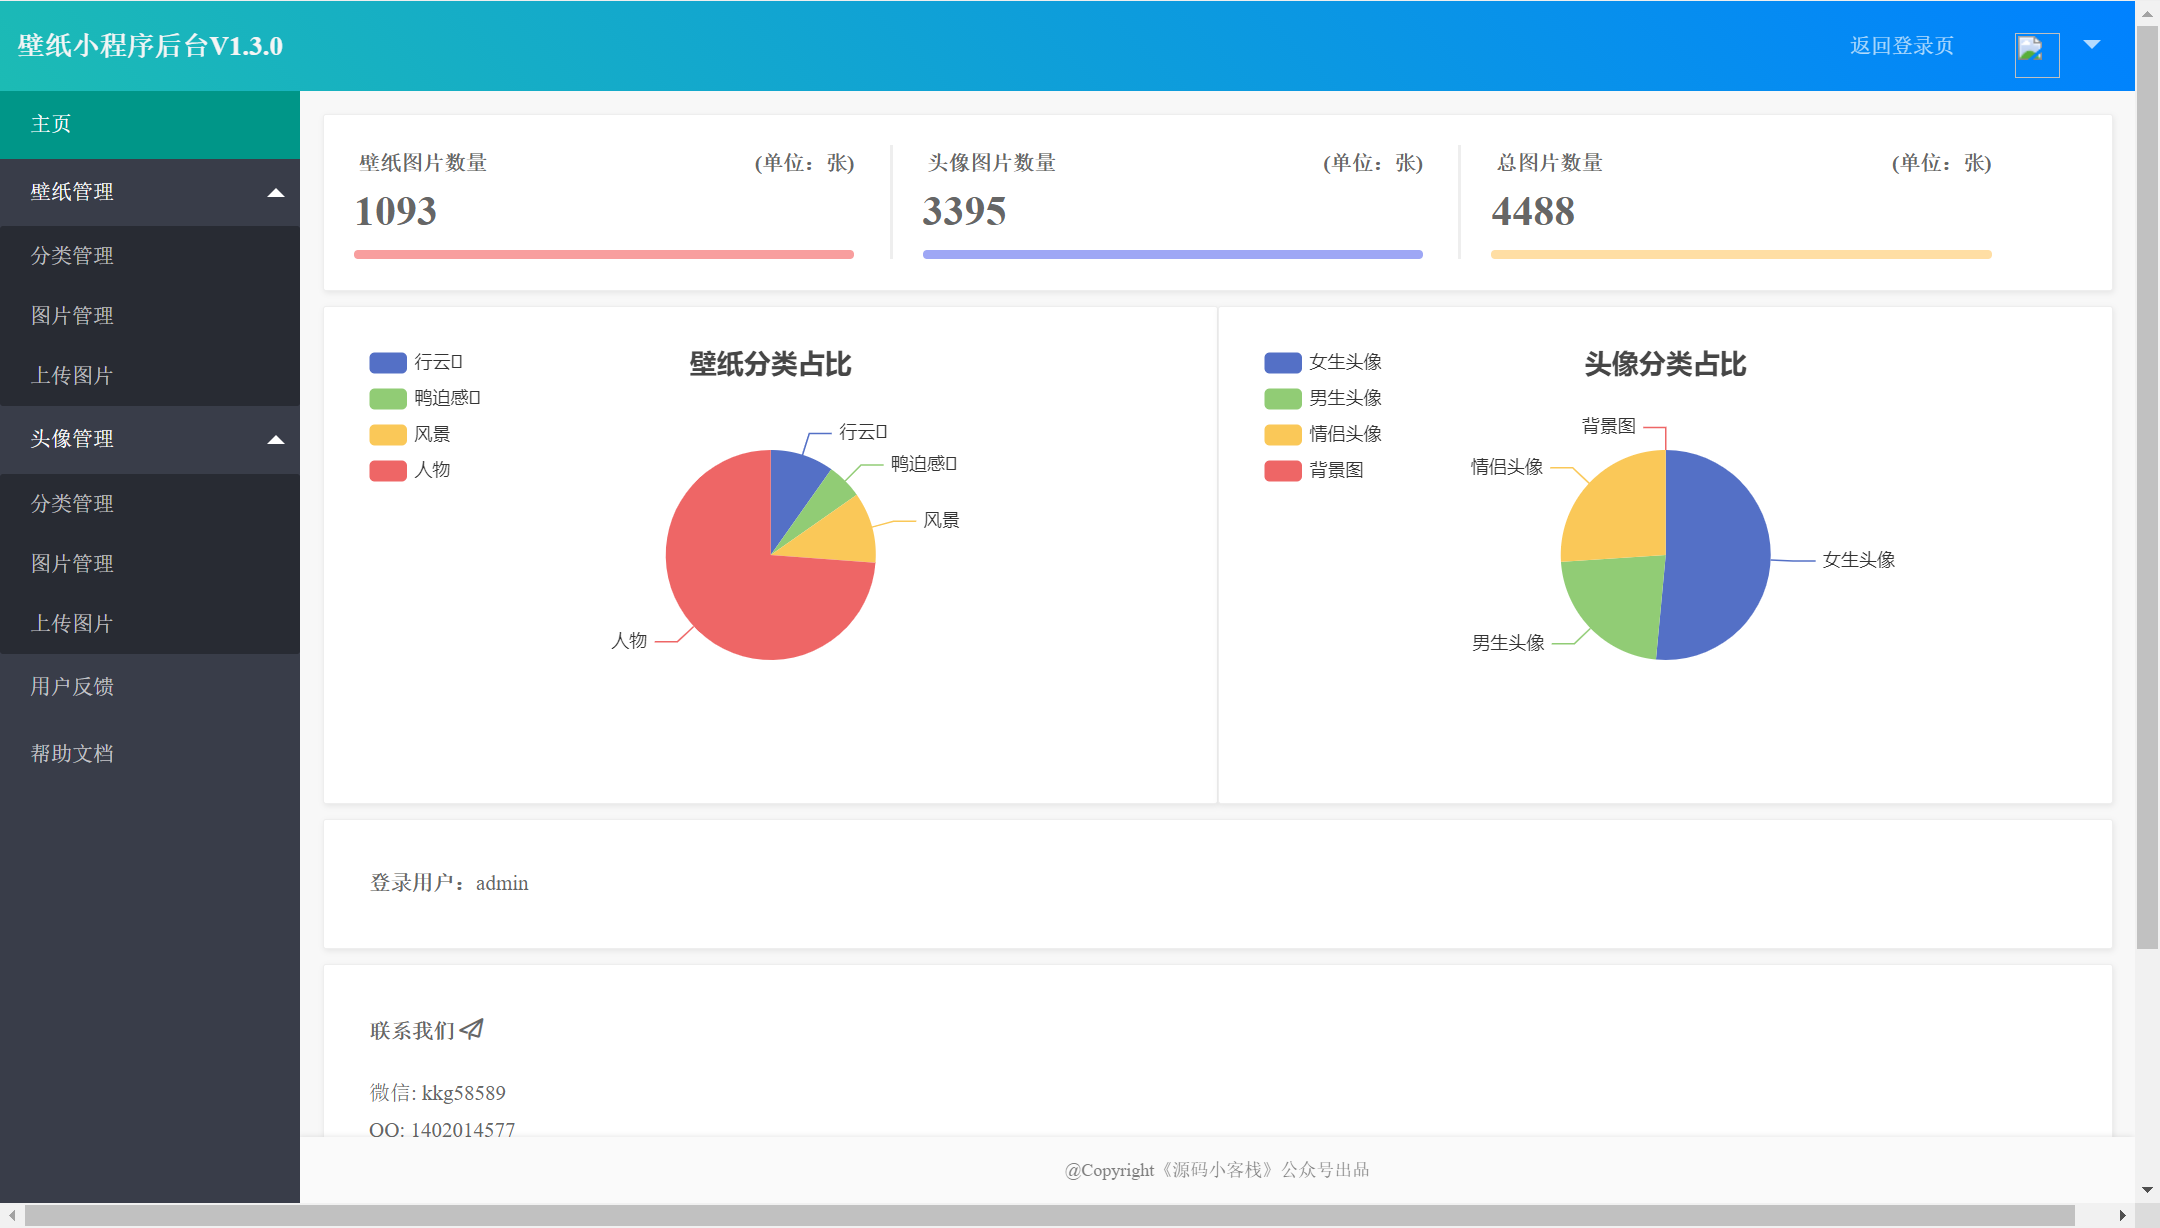This screenshot has height=1228, width=2160.
Task: Click the yellow 情侣头像 legend marker
Action: coord(1281,434)
